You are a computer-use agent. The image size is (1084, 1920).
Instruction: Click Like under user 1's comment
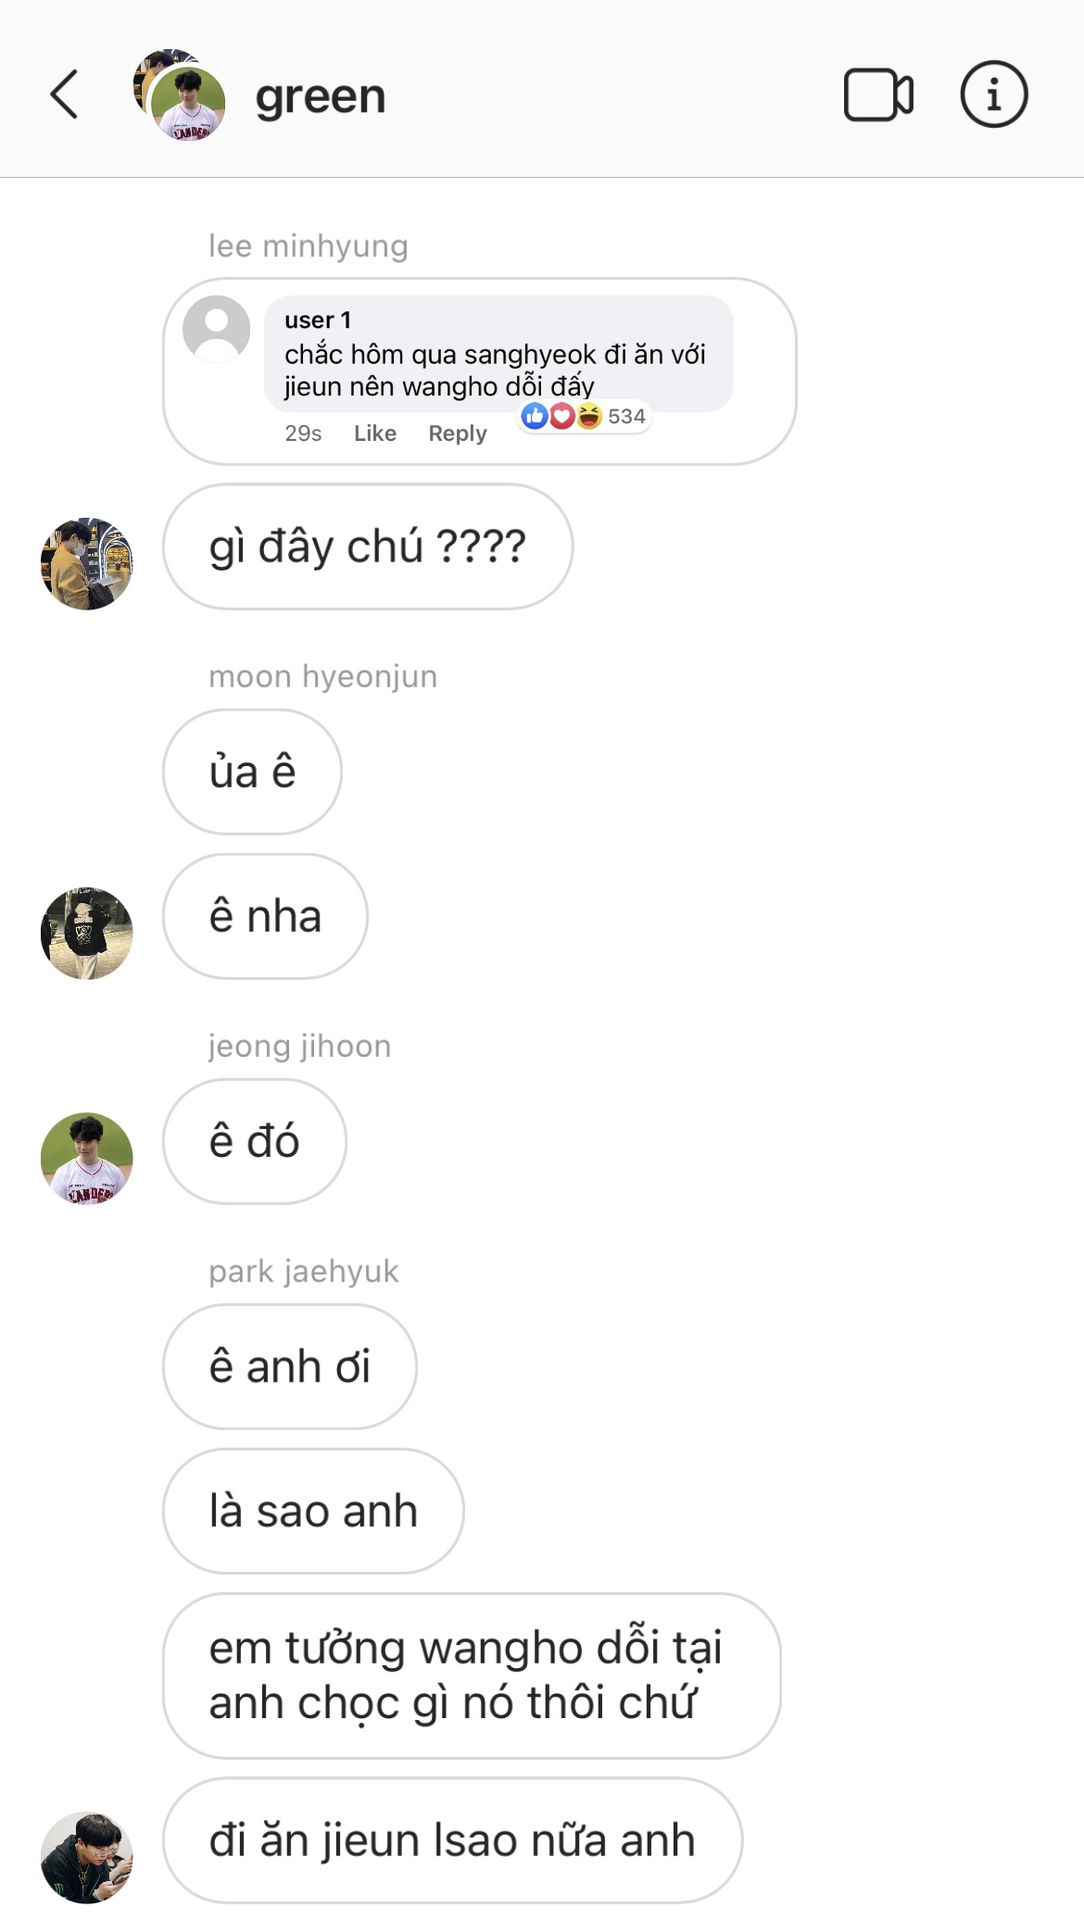[x=375, y=433]
